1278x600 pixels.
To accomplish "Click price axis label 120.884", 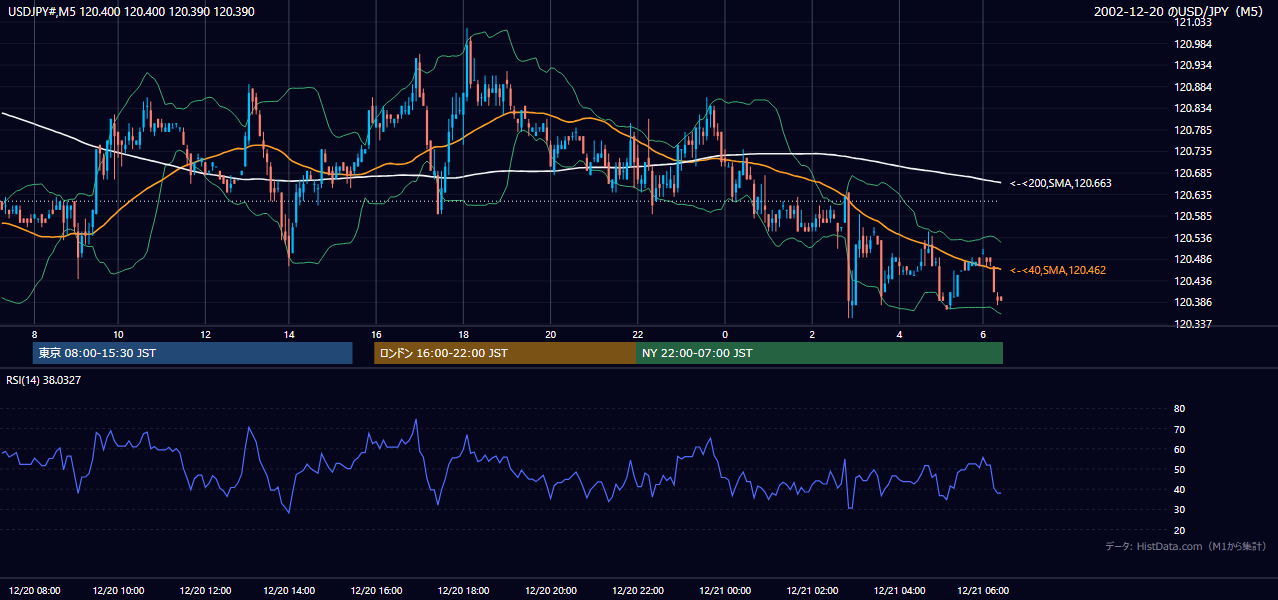I will pyautogui.click(x=1194, y=87).
